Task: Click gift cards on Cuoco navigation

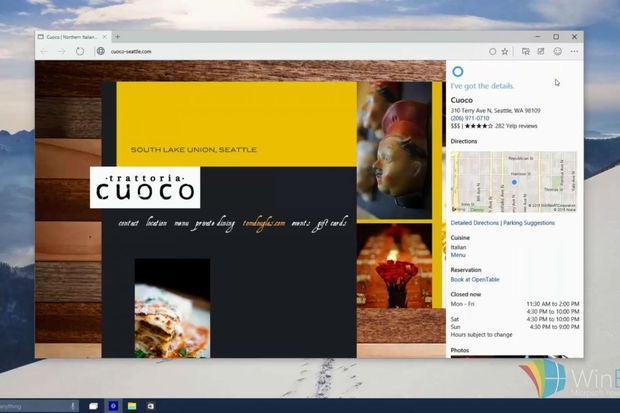Action: click(331, 224)
